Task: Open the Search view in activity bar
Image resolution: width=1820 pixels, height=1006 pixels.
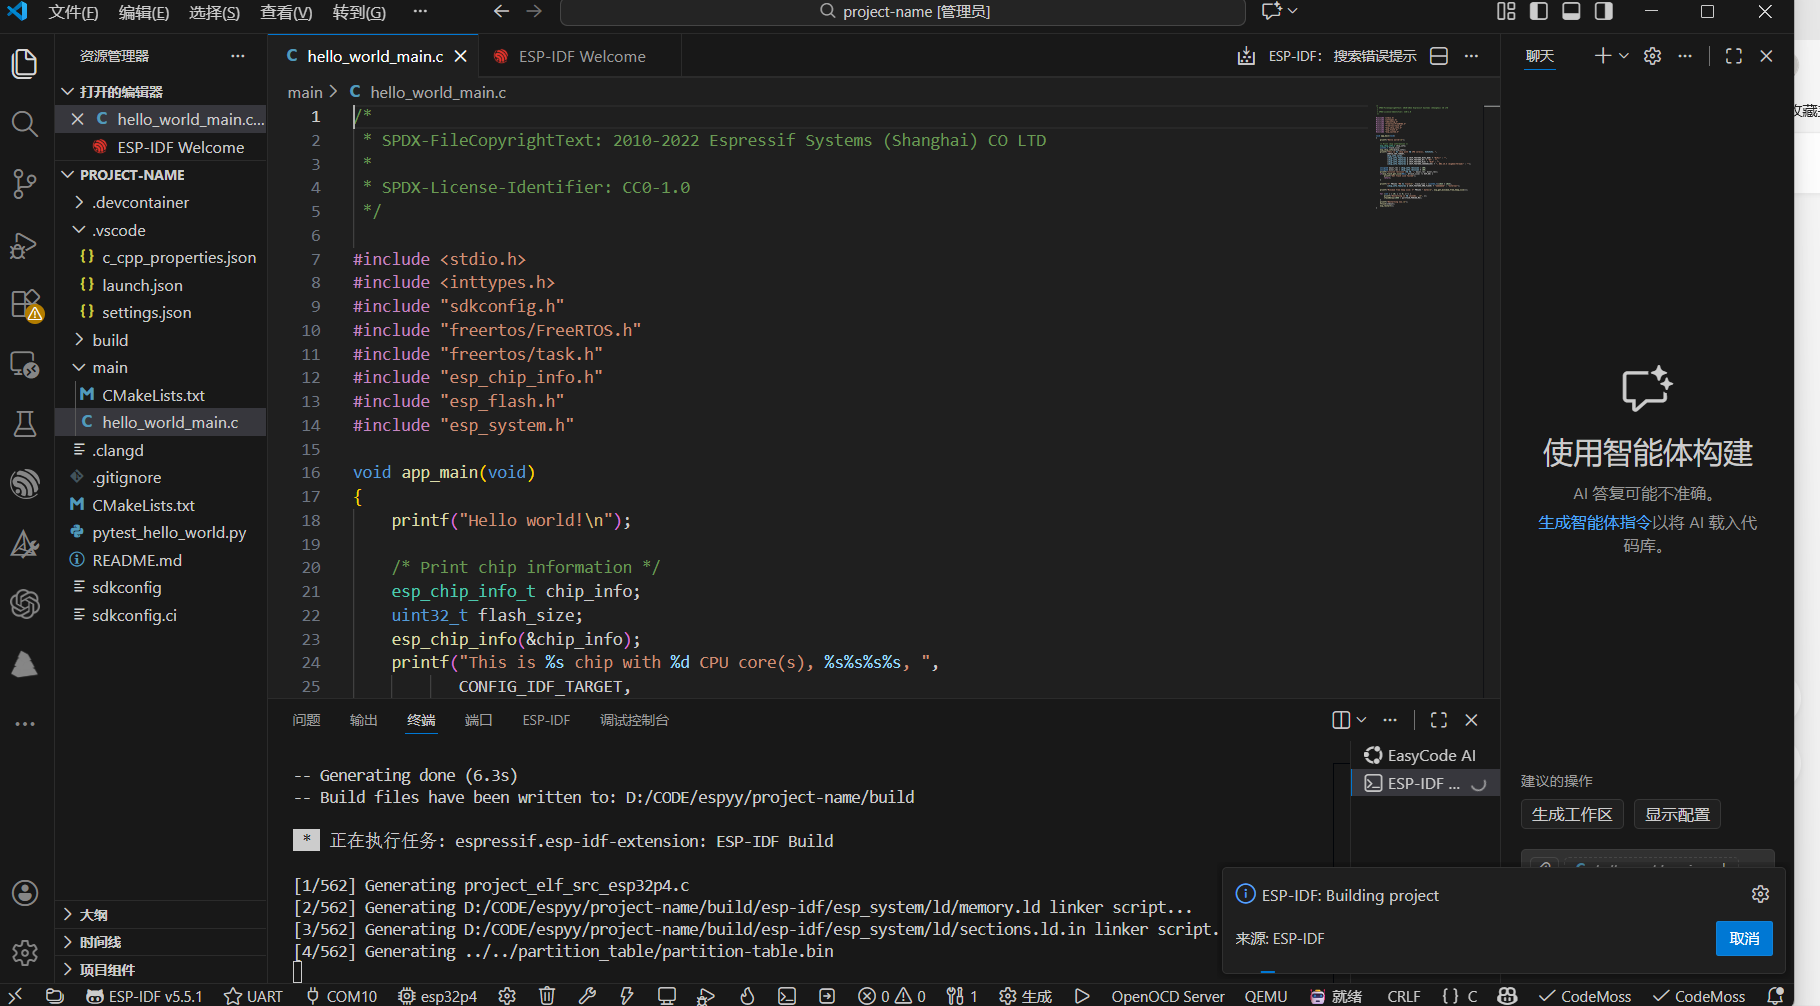Action: click(x=24, y=124)
